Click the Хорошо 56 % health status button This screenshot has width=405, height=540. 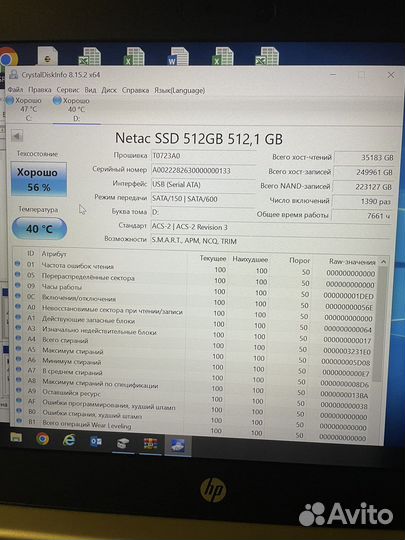point(39,179)
